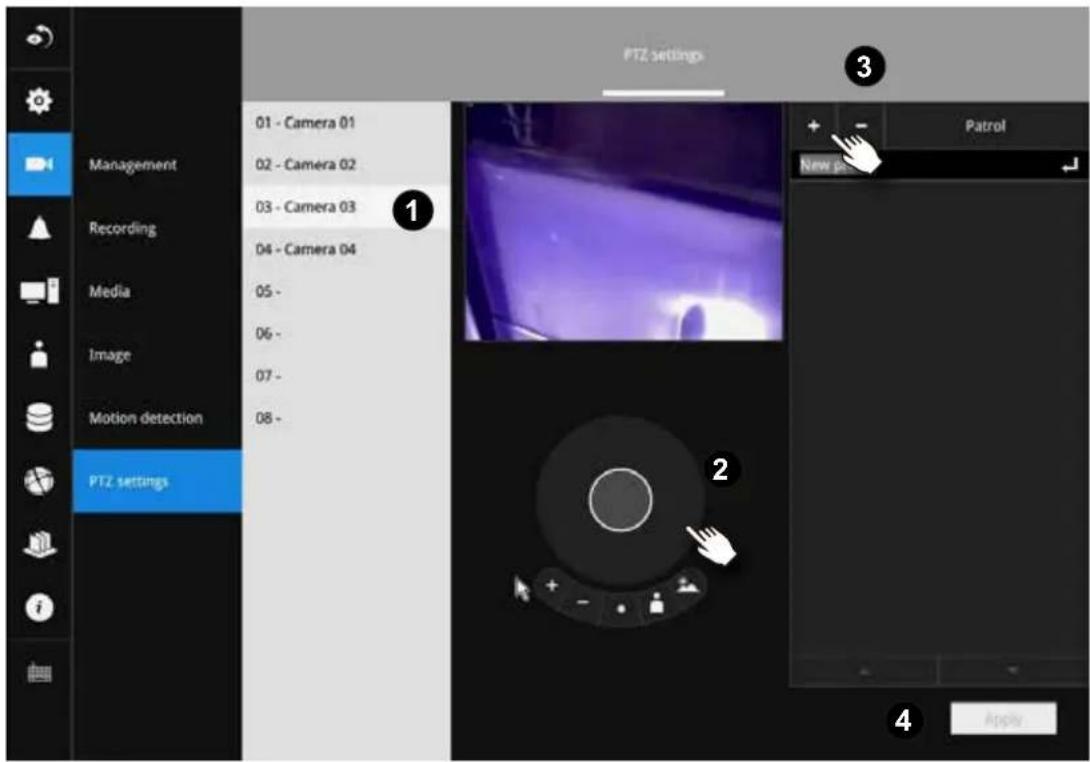Open the Management menu item
The width and height of the screenshot is (1090, 762).
click(x=133, y=165)
